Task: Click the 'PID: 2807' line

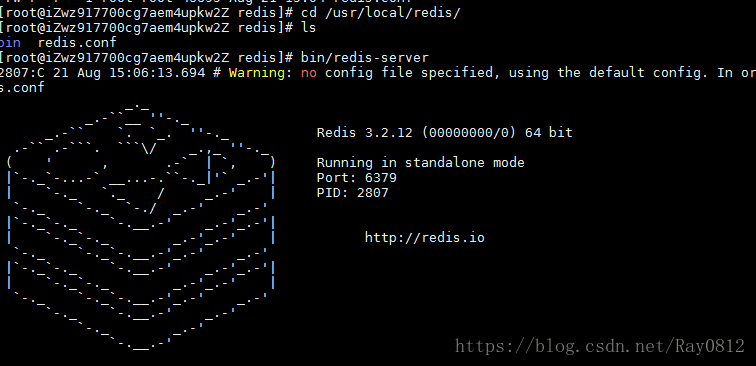Action: click(352, 192)
